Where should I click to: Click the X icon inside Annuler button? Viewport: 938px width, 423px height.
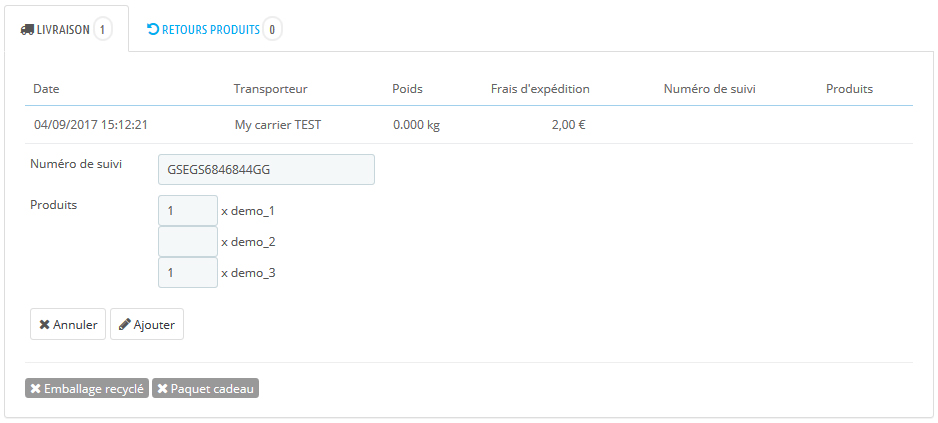(44, 325)
